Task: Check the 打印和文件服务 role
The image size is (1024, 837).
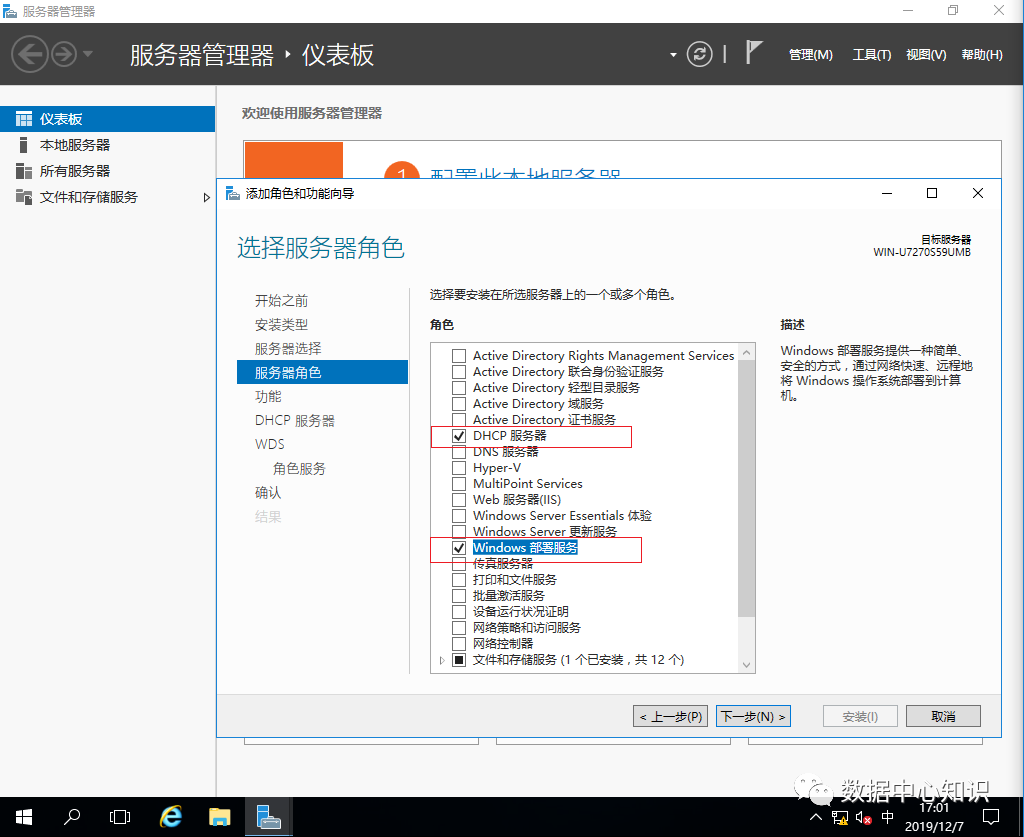Action: coord(459,580)
